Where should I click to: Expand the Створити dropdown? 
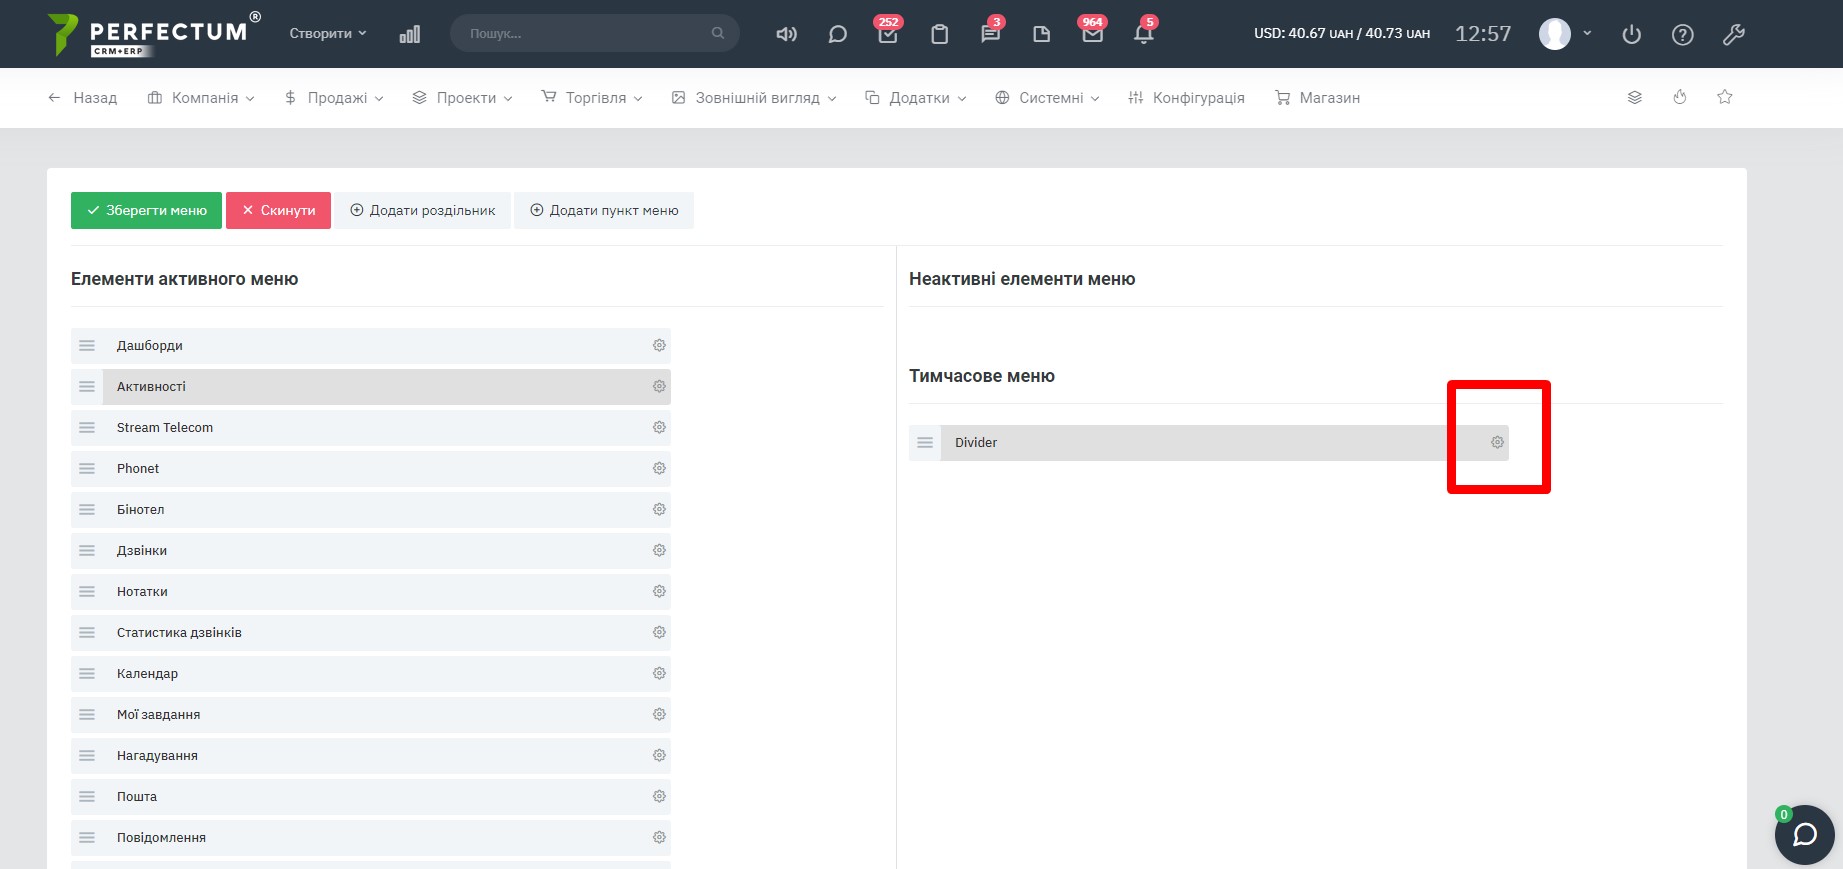[x=327, y=33]
